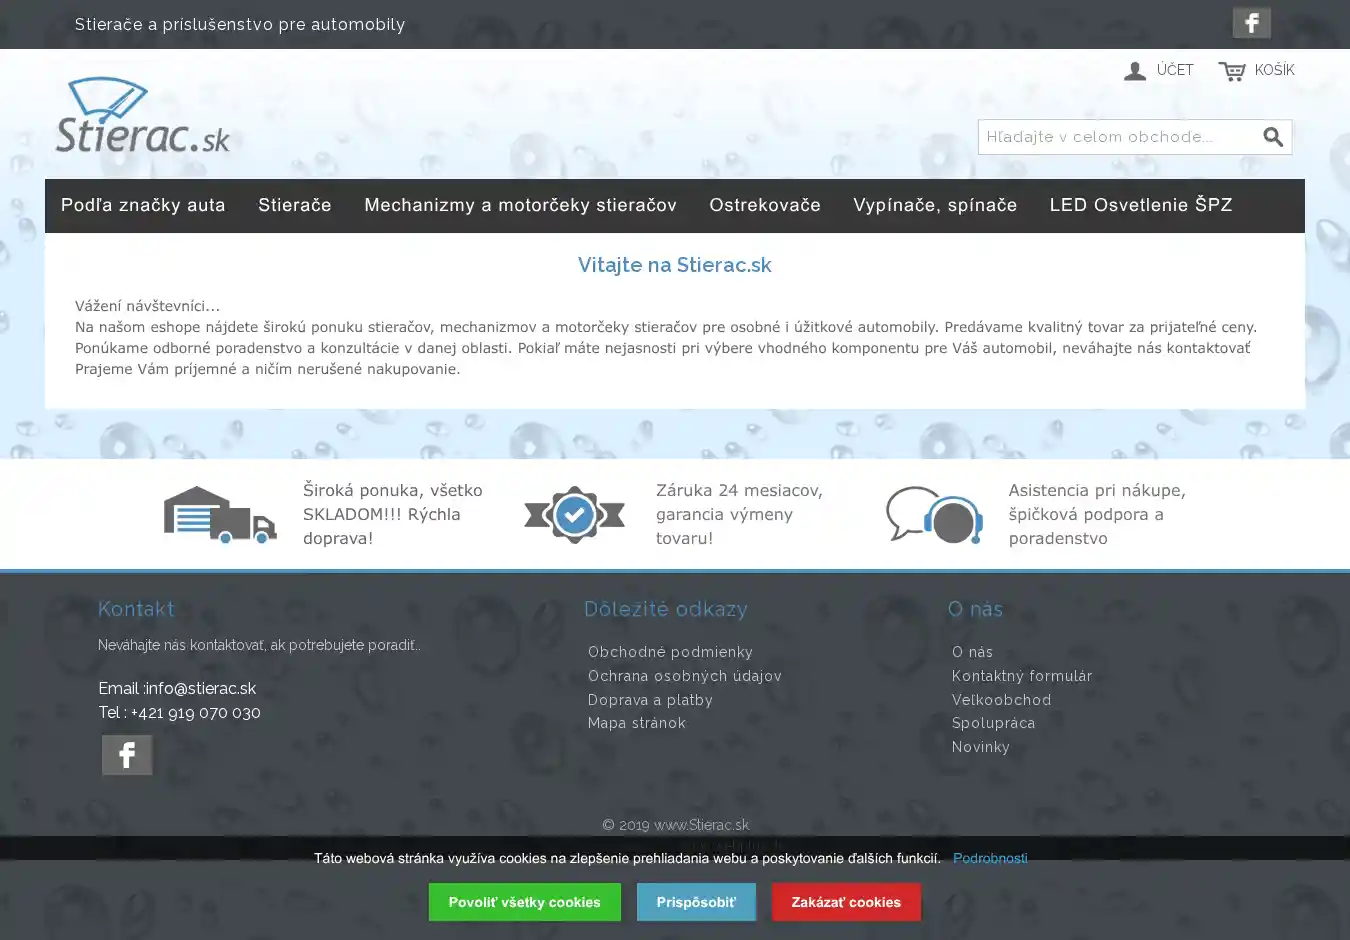Open the 'Podľa značky auta' menu
This screenshot has height=940, width=1350.
143,205
